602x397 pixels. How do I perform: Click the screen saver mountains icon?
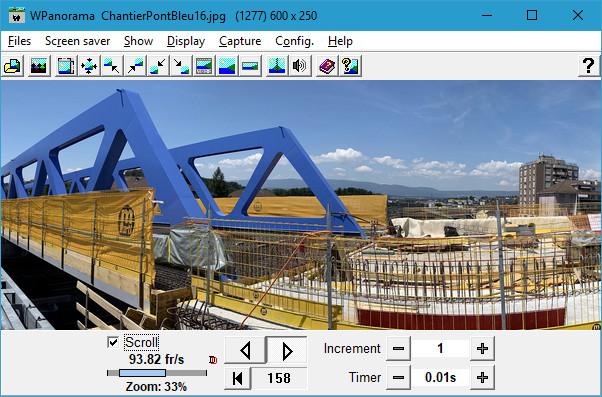click(39, 66)
